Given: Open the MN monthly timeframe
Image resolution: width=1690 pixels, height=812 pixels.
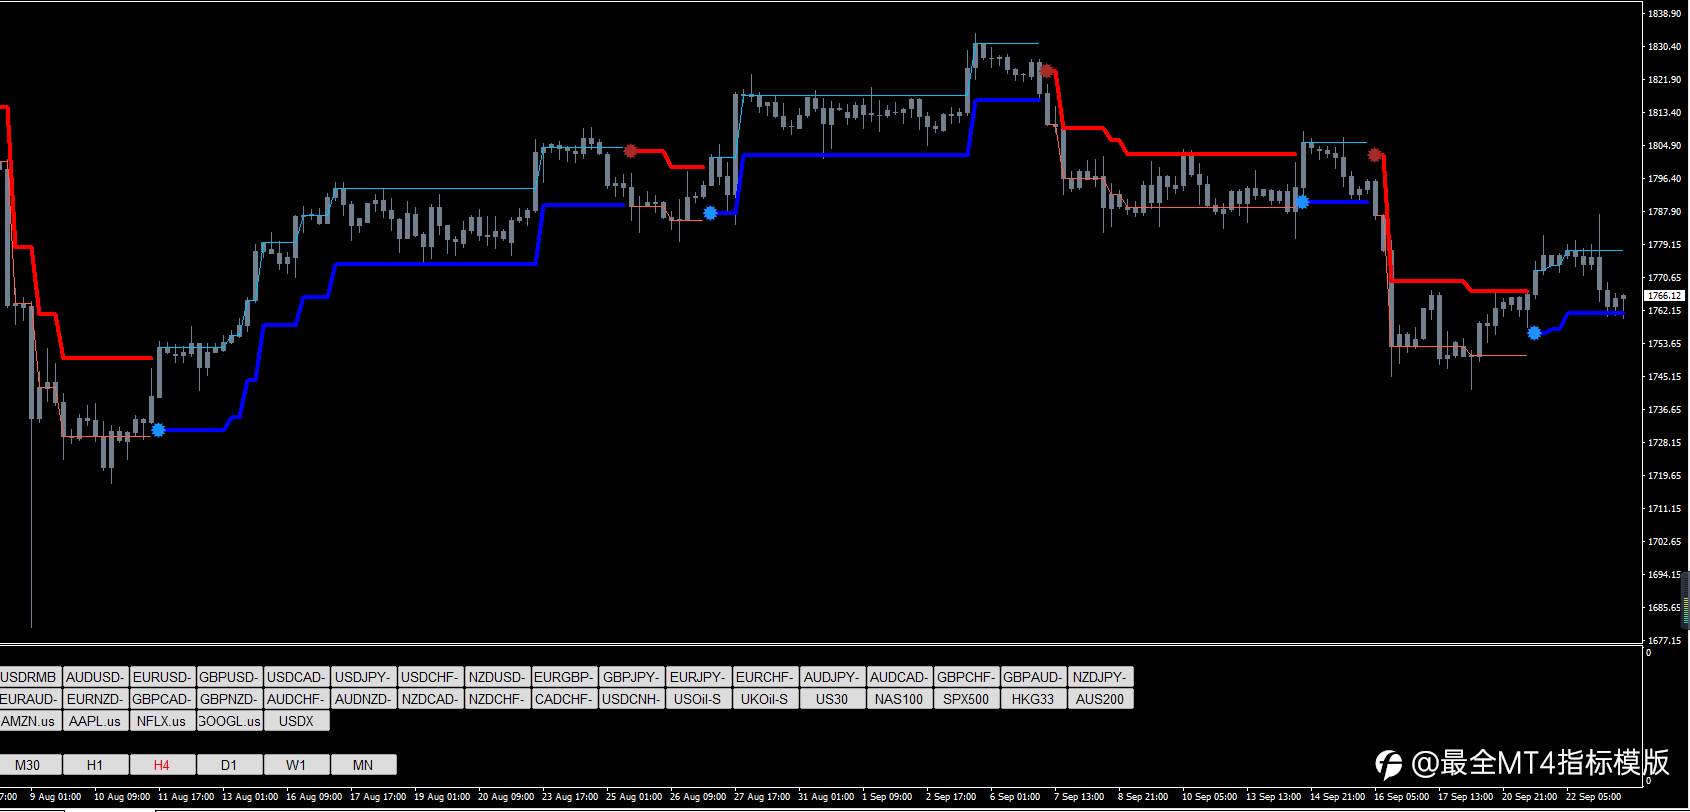Looking at the screenshot, I should pyautogui.click(x=363, y=765).
